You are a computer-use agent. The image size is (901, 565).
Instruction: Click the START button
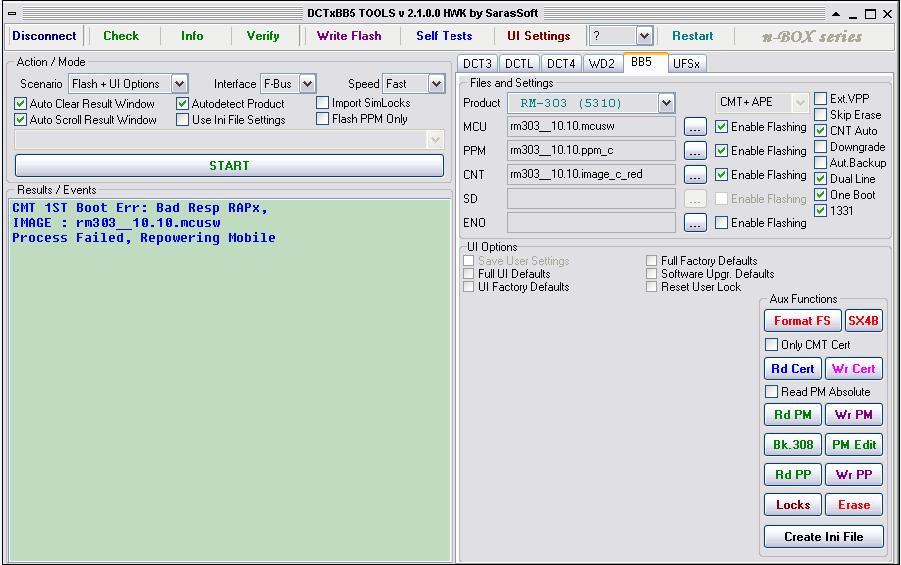coord(229,166)
